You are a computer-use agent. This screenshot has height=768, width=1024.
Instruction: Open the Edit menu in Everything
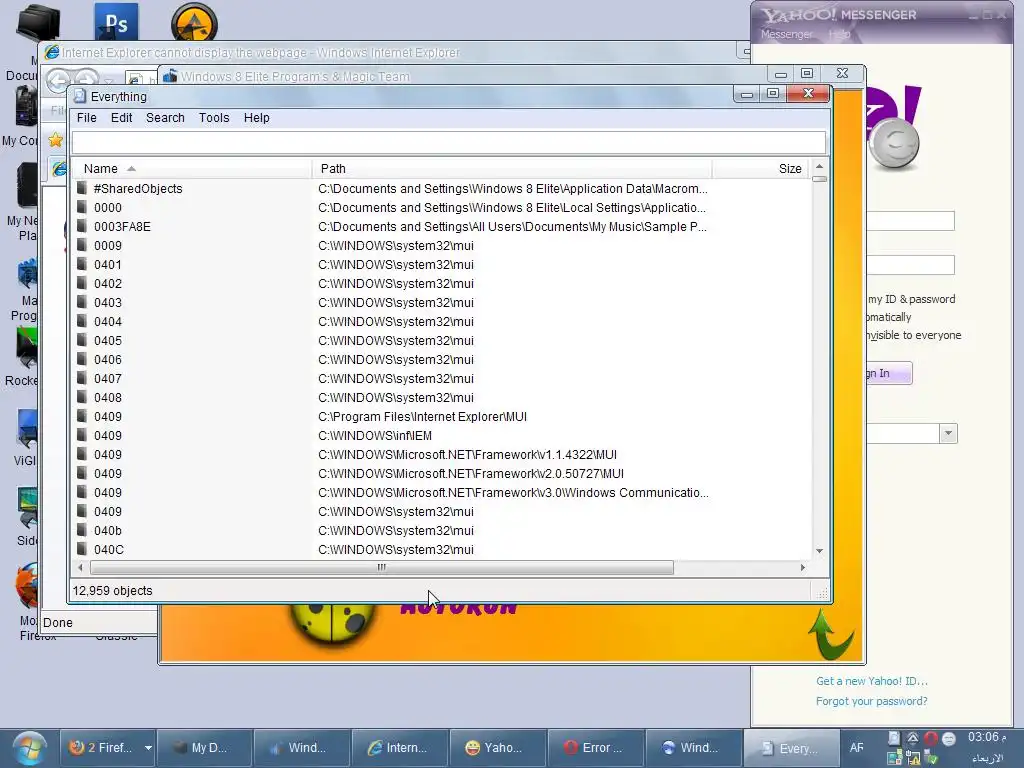[x=121, y=118]
